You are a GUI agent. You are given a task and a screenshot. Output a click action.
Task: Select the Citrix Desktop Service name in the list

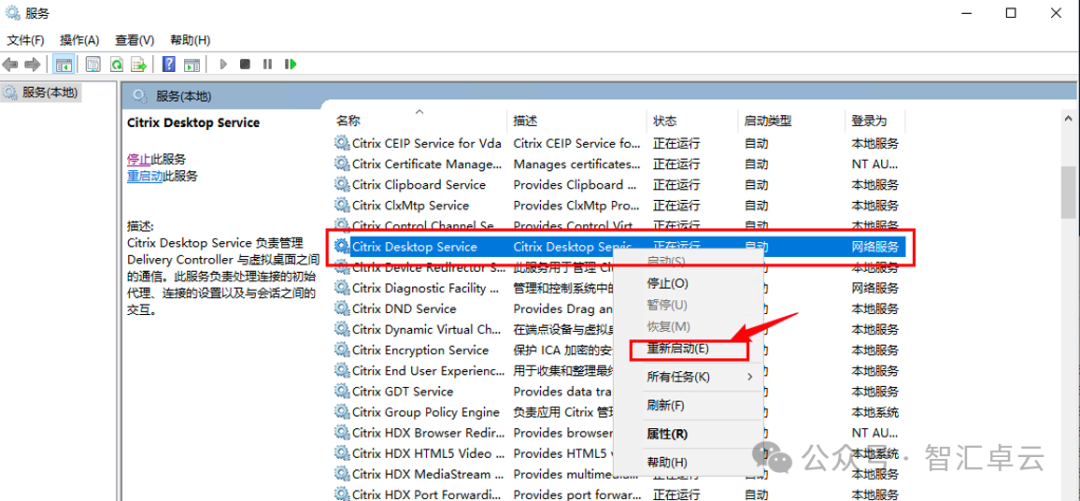[x=414, y=247]
